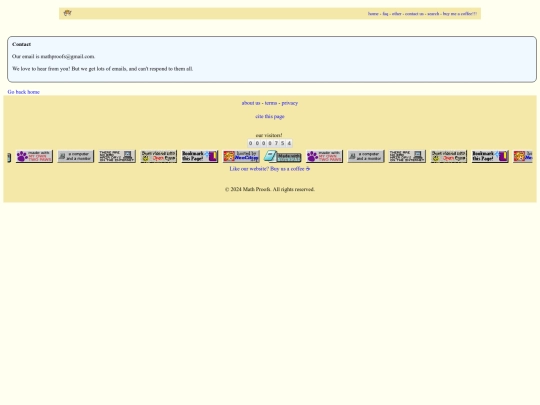540x405 pixels.
Task: Click the Contact heading text
Action: coord(21,44)
